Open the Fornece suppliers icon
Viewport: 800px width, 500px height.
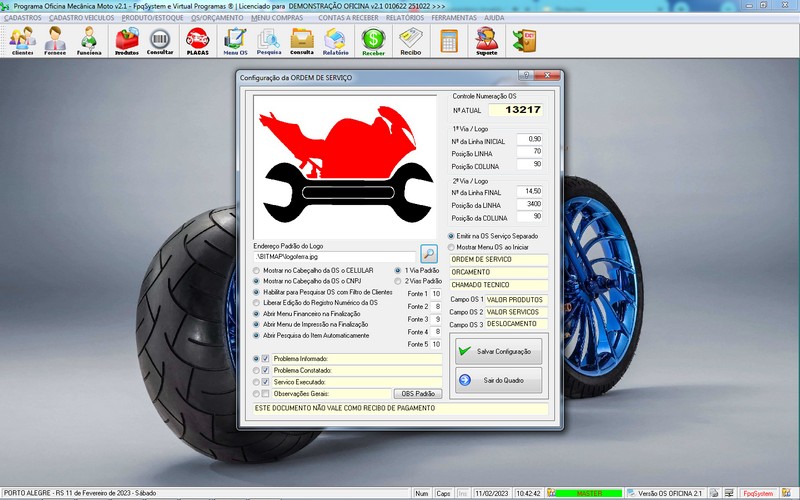(55, 41)
